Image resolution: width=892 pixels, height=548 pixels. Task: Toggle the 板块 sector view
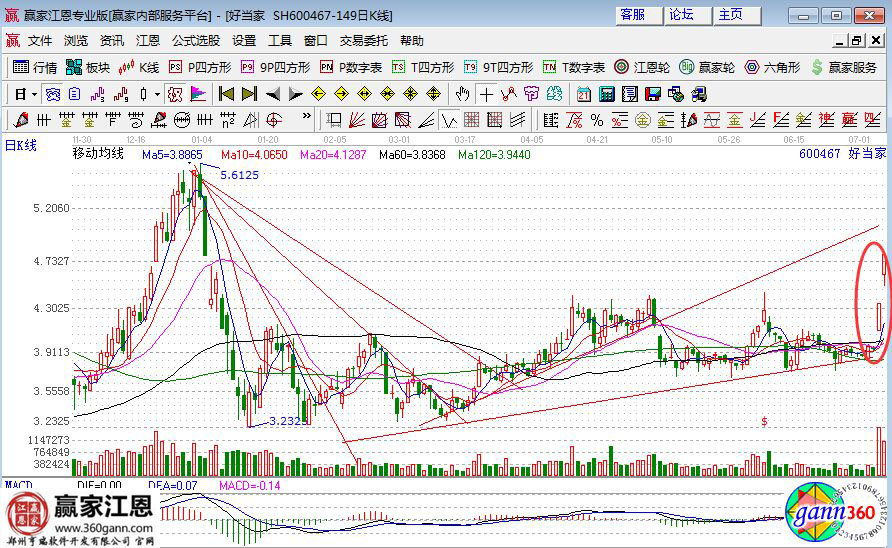(x=88, y=67)
